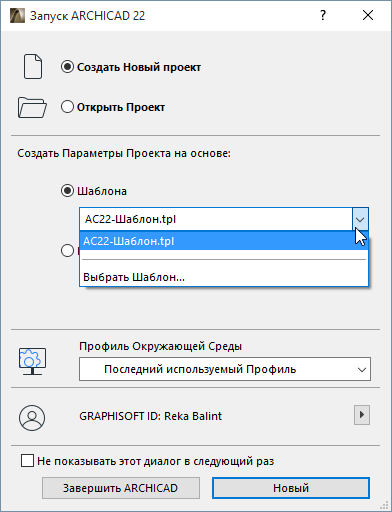392x512 pixels.
Task: Click the ARCHICAD logo in title bar
Action: (x=17, y=16)
